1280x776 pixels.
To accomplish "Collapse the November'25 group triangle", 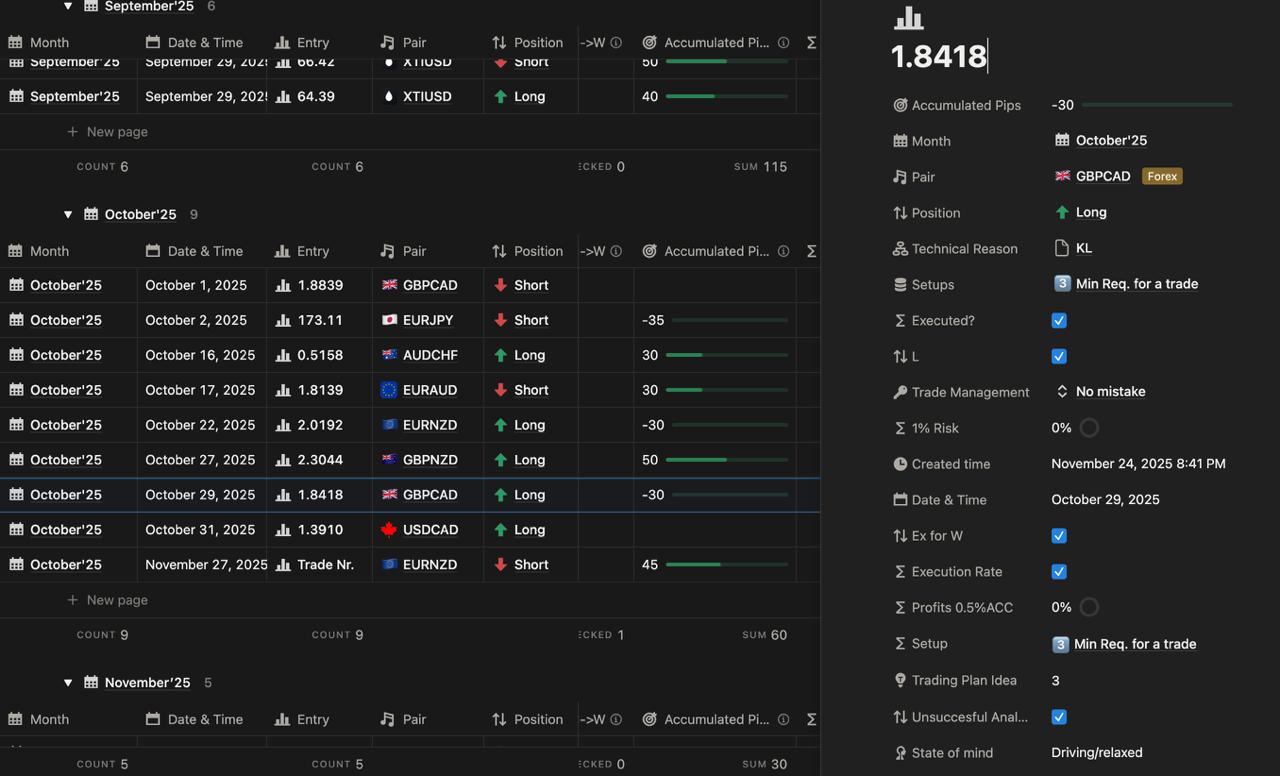I will tap(68, 683).
